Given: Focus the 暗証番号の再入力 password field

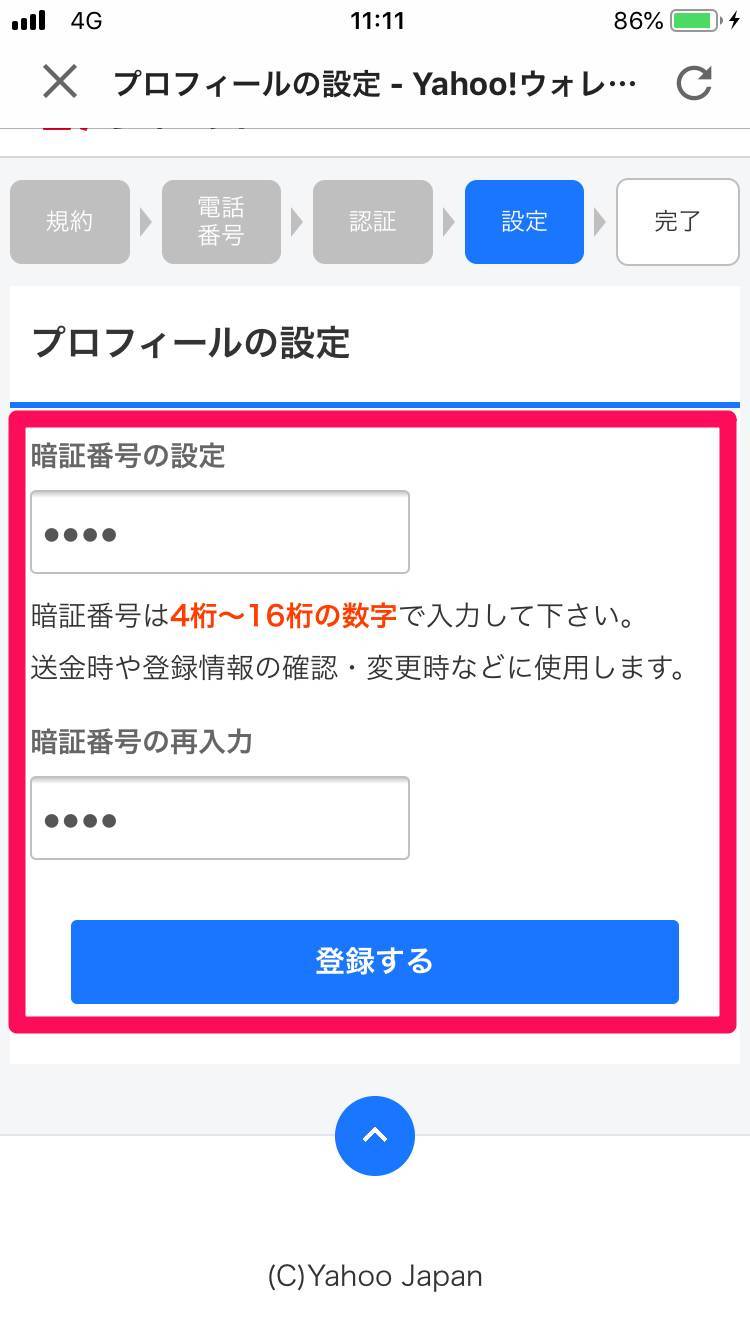Looking at the screenshot, I should 220,818.
